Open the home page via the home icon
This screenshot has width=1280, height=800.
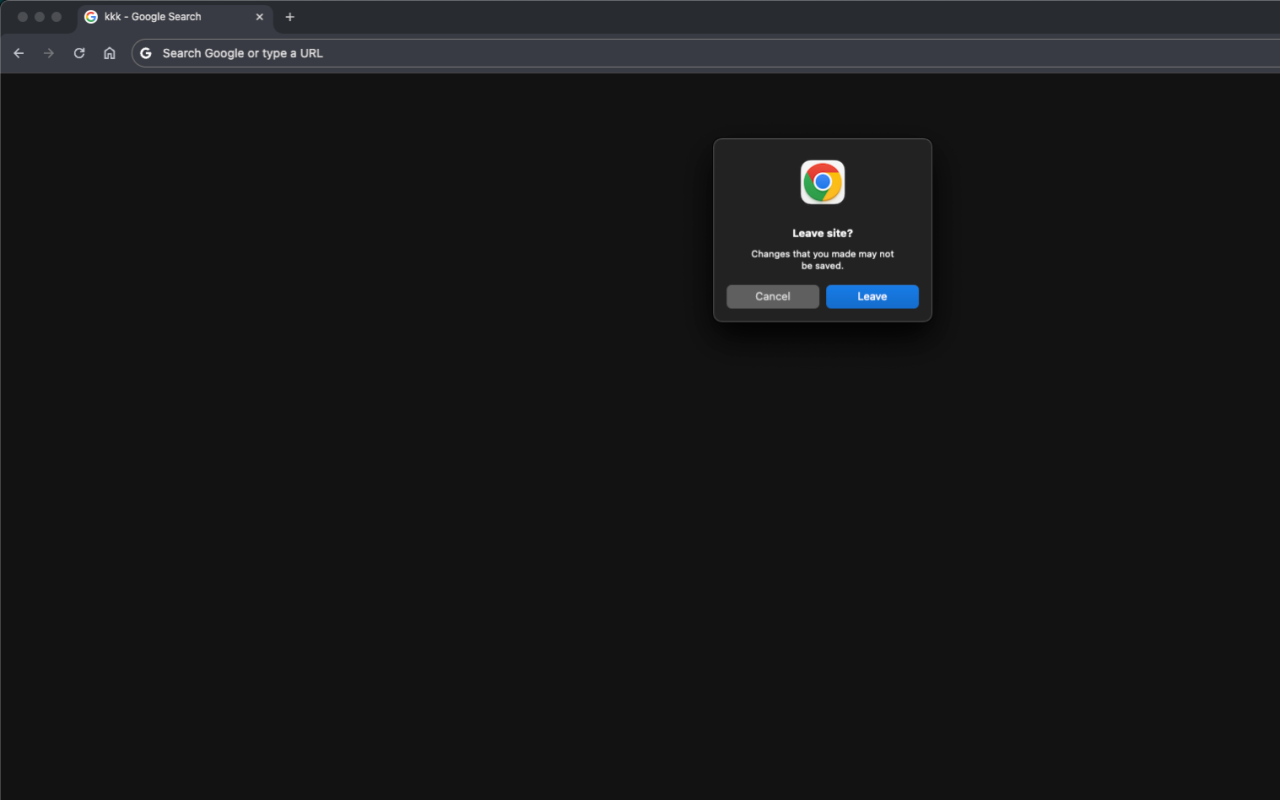[109, 53]
